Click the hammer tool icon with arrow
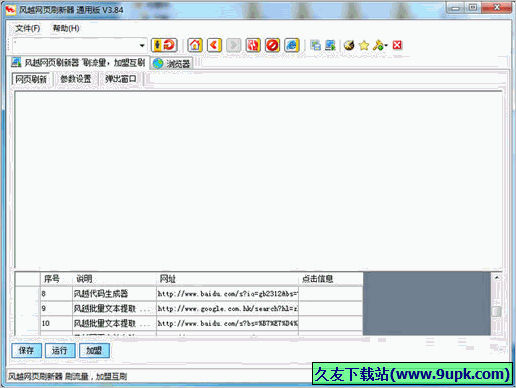 pos(380,45)
